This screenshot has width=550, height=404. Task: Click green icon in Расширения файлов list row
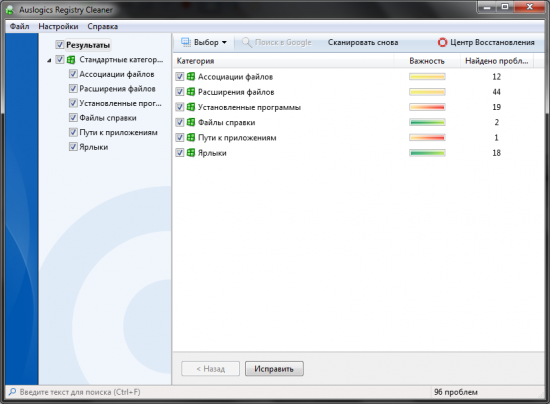[x=191, y=92]
